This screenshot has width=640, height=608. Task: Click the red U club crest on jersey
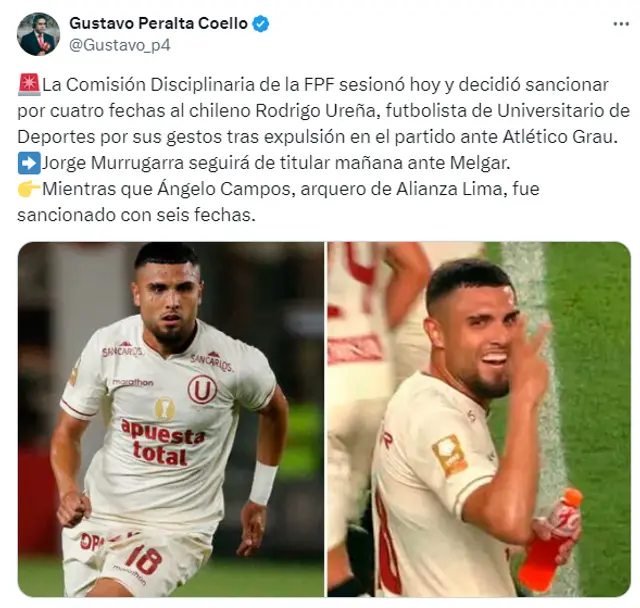(202, 389)
